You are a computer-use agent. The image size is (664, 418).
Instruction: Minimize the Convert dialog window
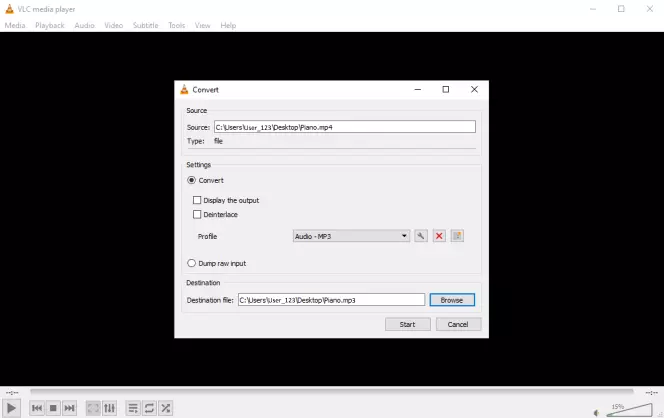pos(418,89)
